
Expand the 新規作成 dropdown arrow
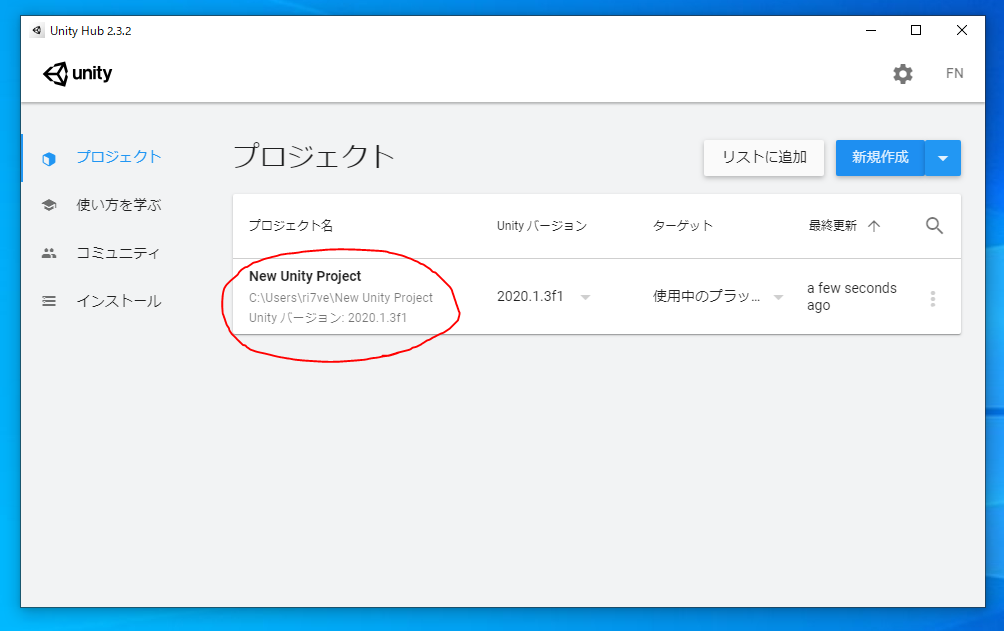(943, 158)
